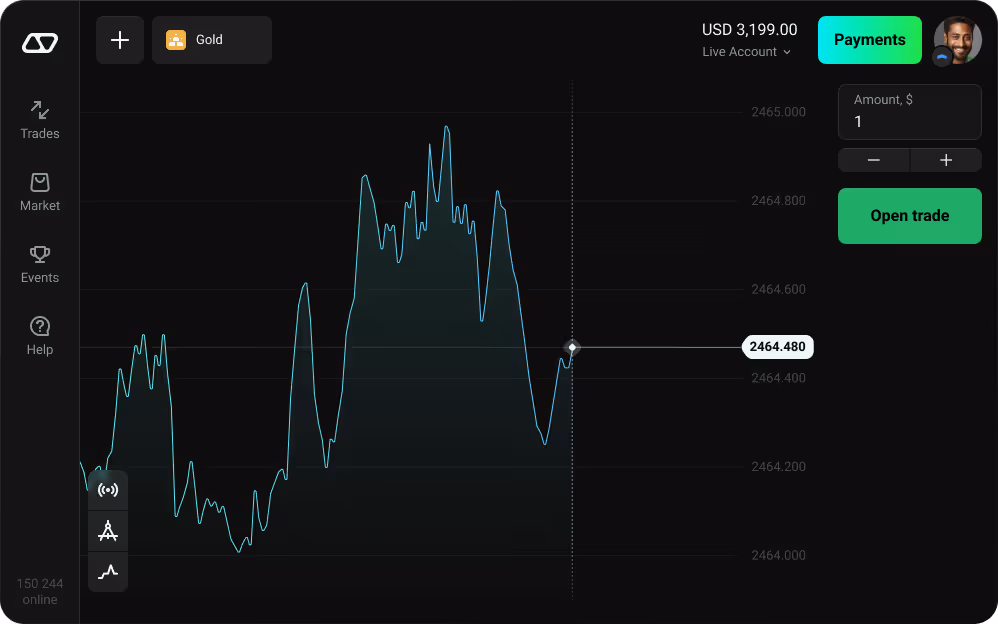Click the diamond current-price marker on chart
The width and height of the screenshot is (998, 624).
[572, 347]
